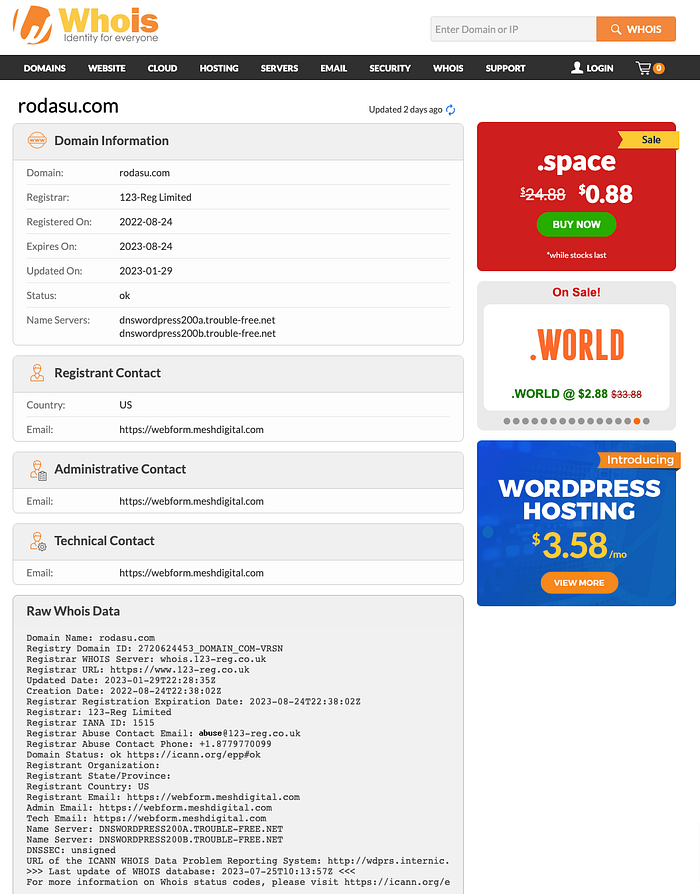Click registrar value 123-Reg Limited
The image size is (700, 894).
pyautogui.click(x=155, y=197)
